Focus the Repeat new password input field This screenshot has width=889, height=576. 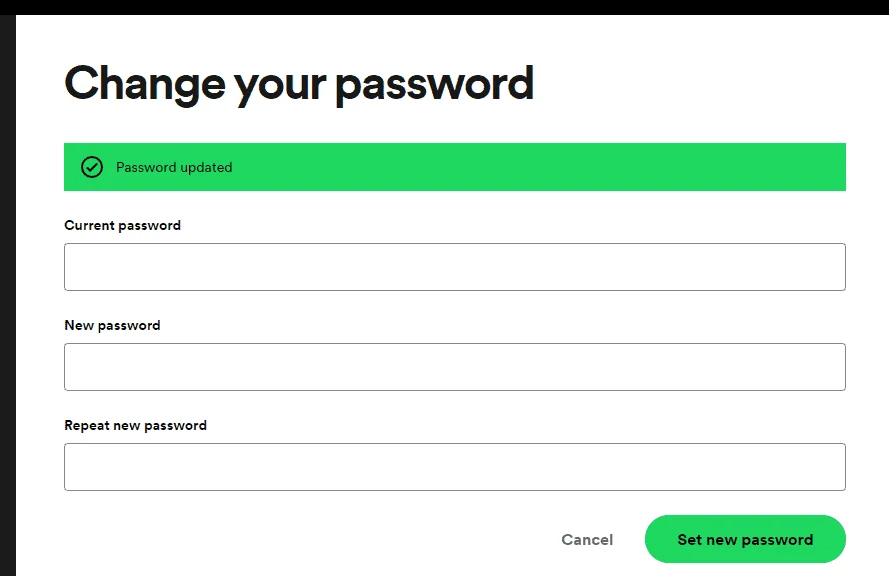[455, 467]
